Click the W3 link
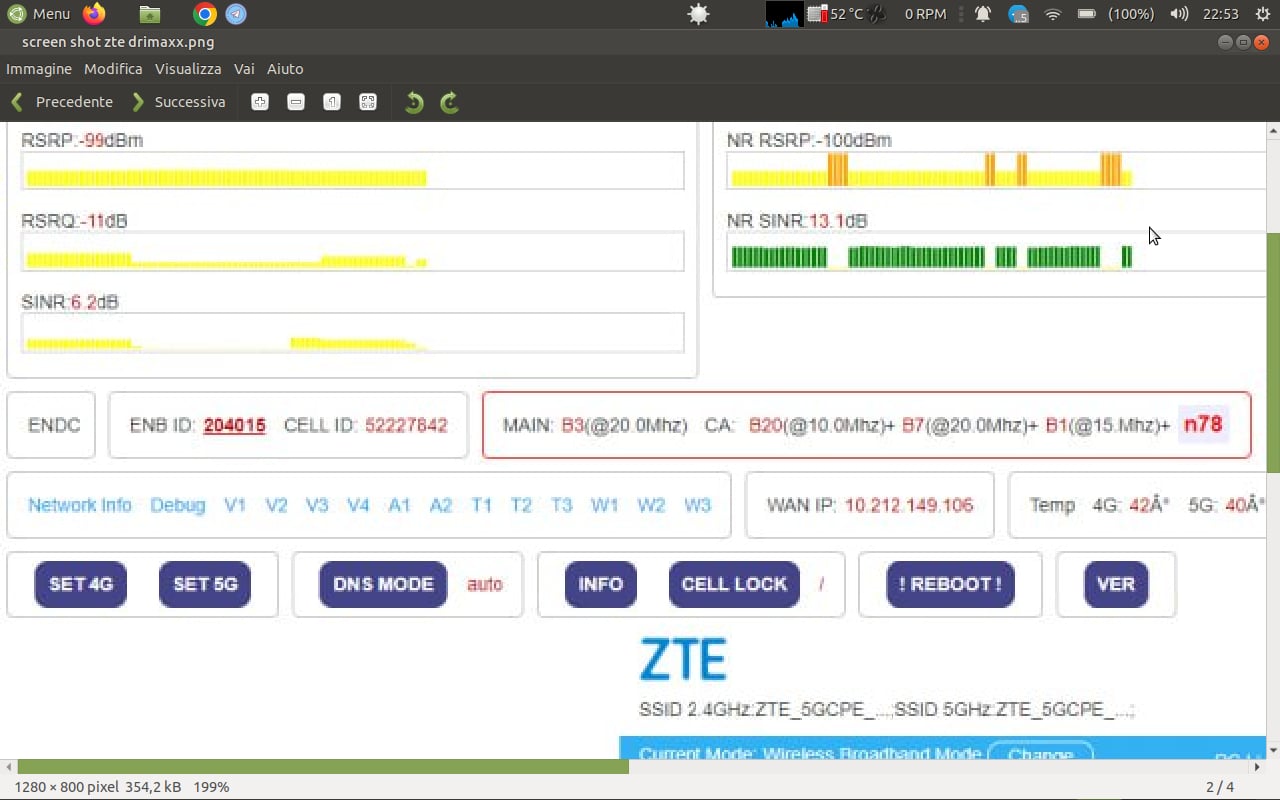1280x800 pixels. 698,505
